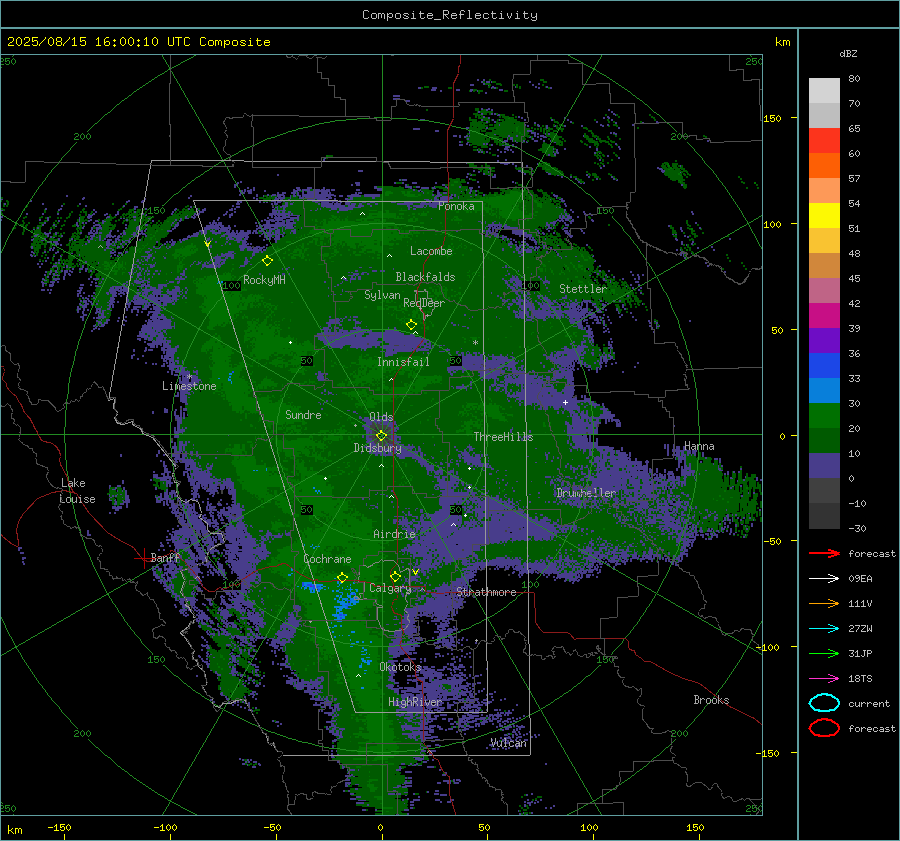Select the Hanna label
Viewport: 900px width, 841px height.
point(699,446)
